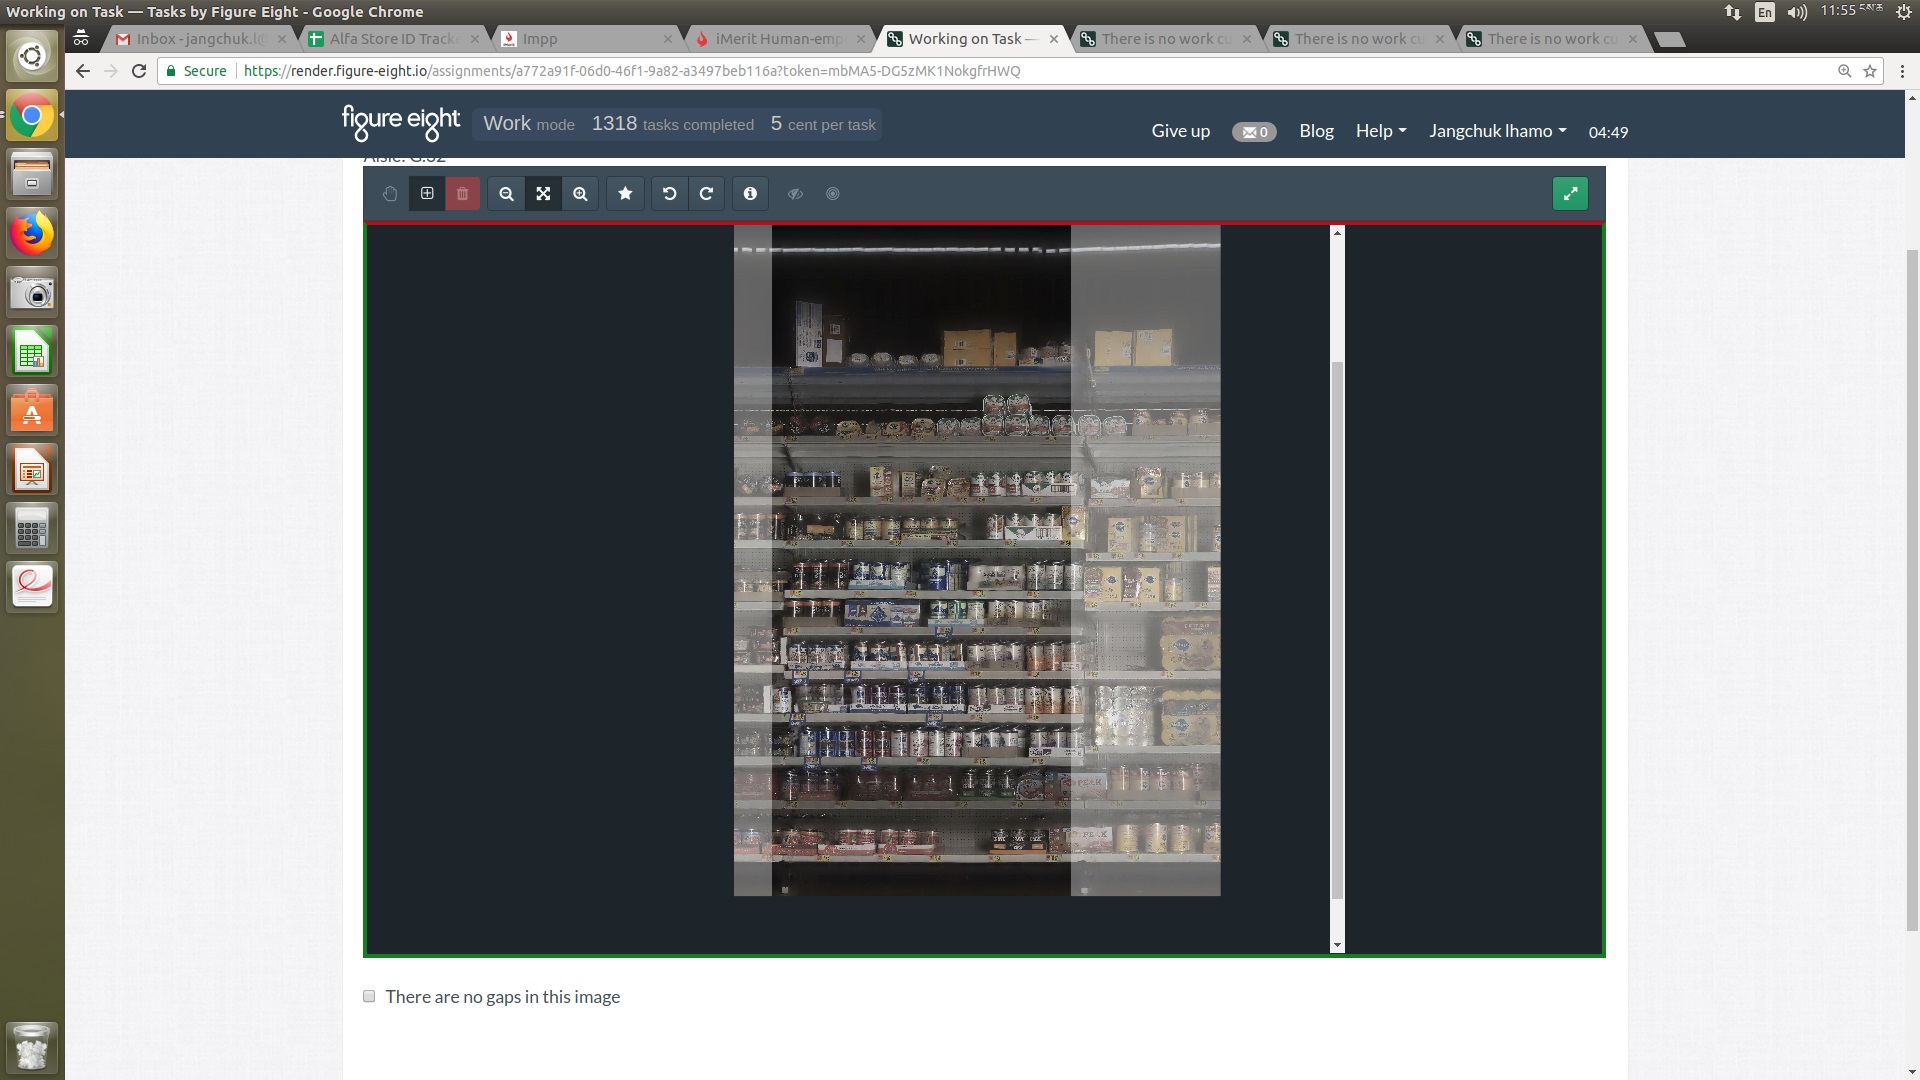The width and height of the screenshot is (1920, 1080).
Task: Toggle the target circle icon
Action: (833, 194)
